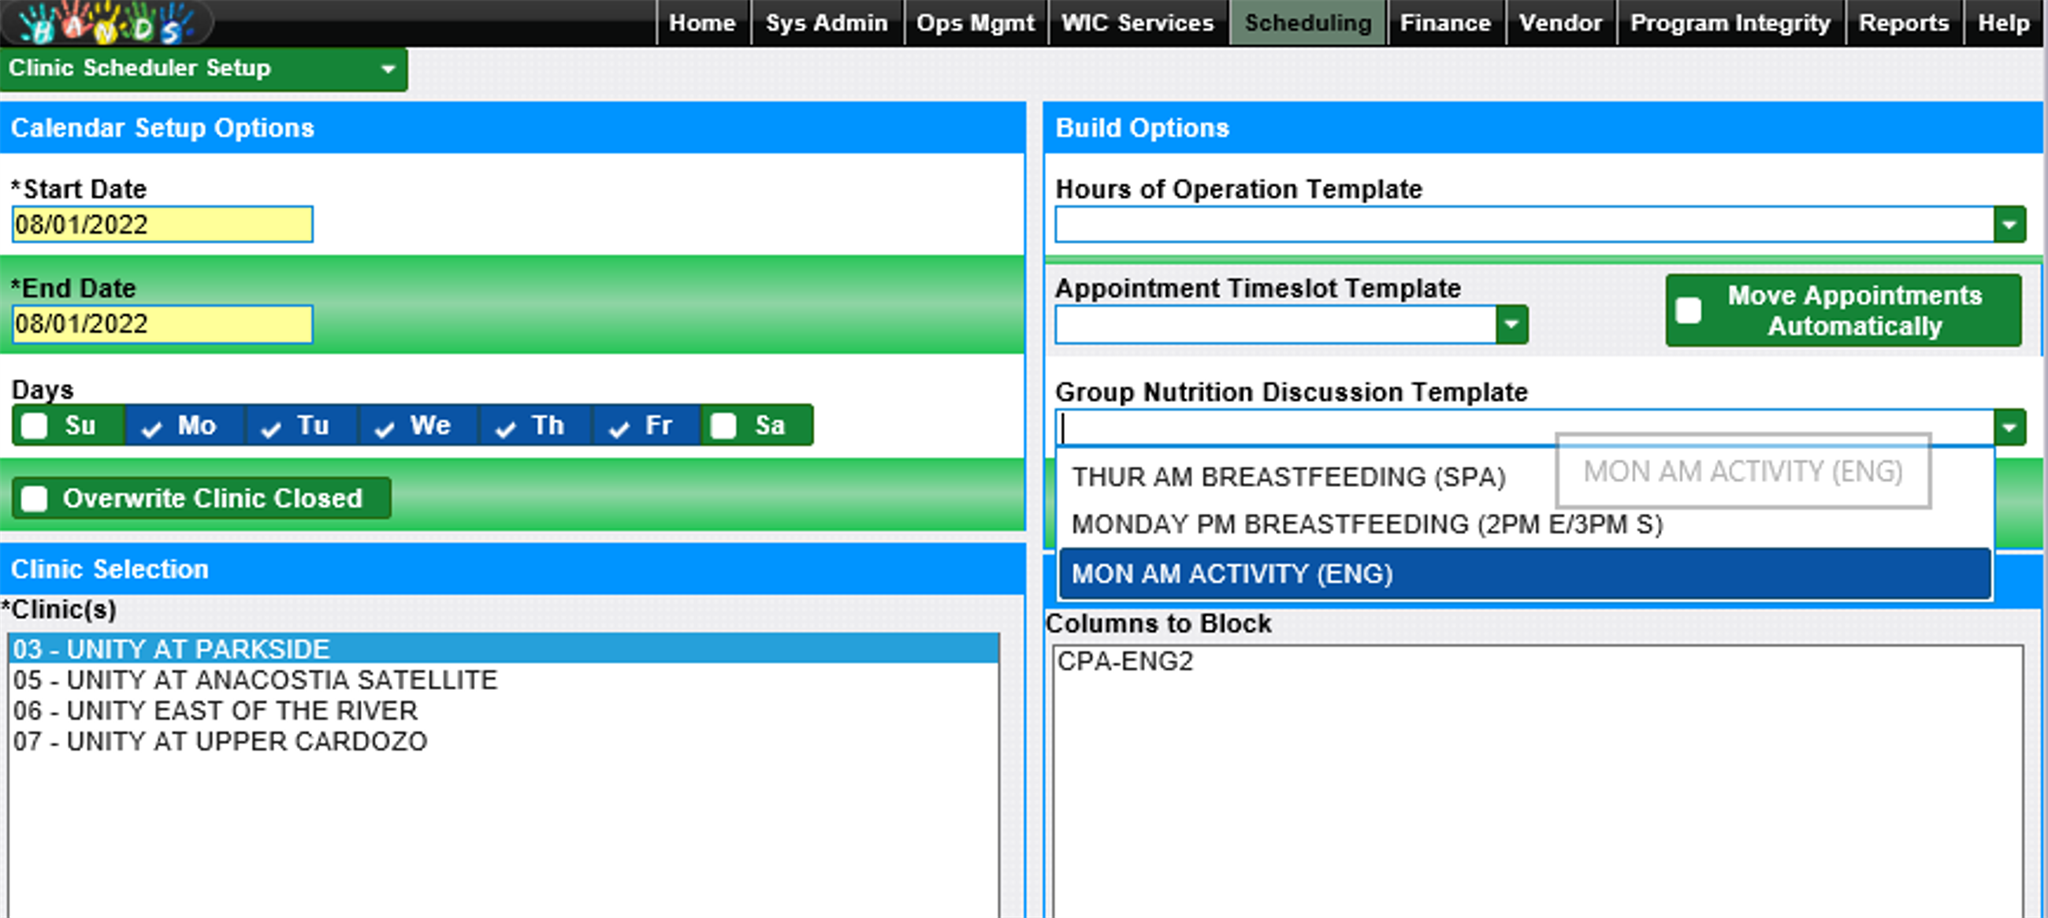Expand the Hours of Operation Template dropdown

click(x=2009, y=225)
